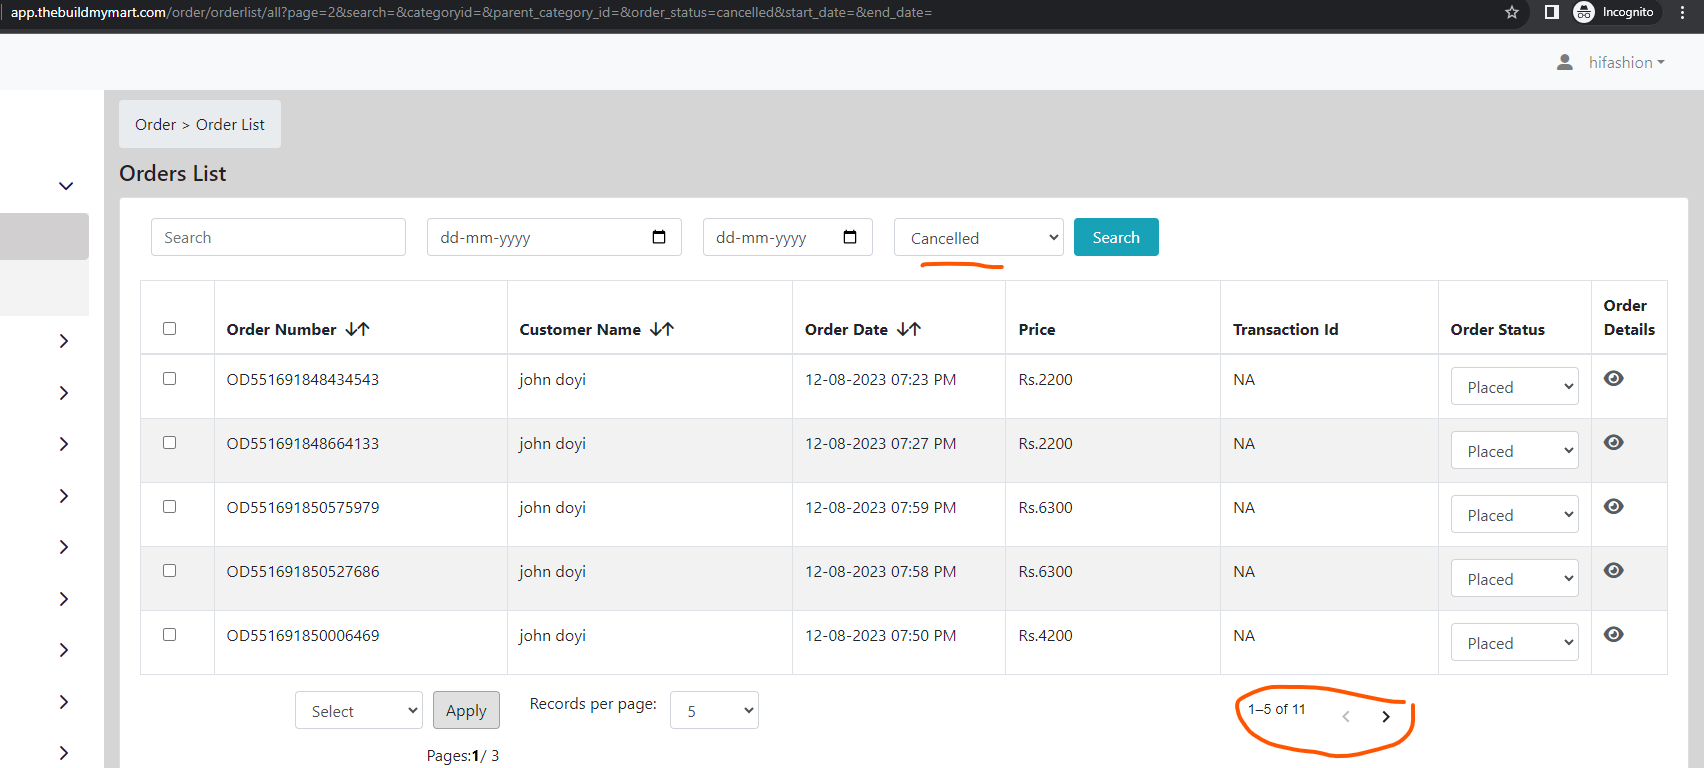This screenshot has width=1704, height=768.
Task: Check order OD551691850006469 checkbox
Action: [x=169, y=634]
